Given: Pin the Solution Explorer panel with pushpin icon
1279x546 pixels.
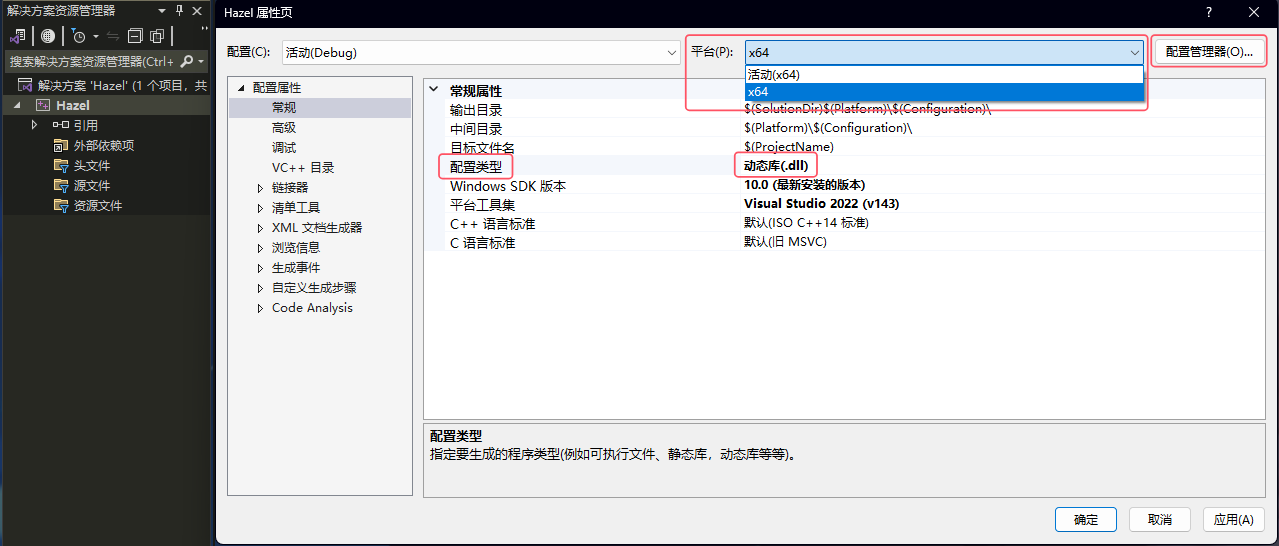Looking at the screenshot, I should [179, 10].
